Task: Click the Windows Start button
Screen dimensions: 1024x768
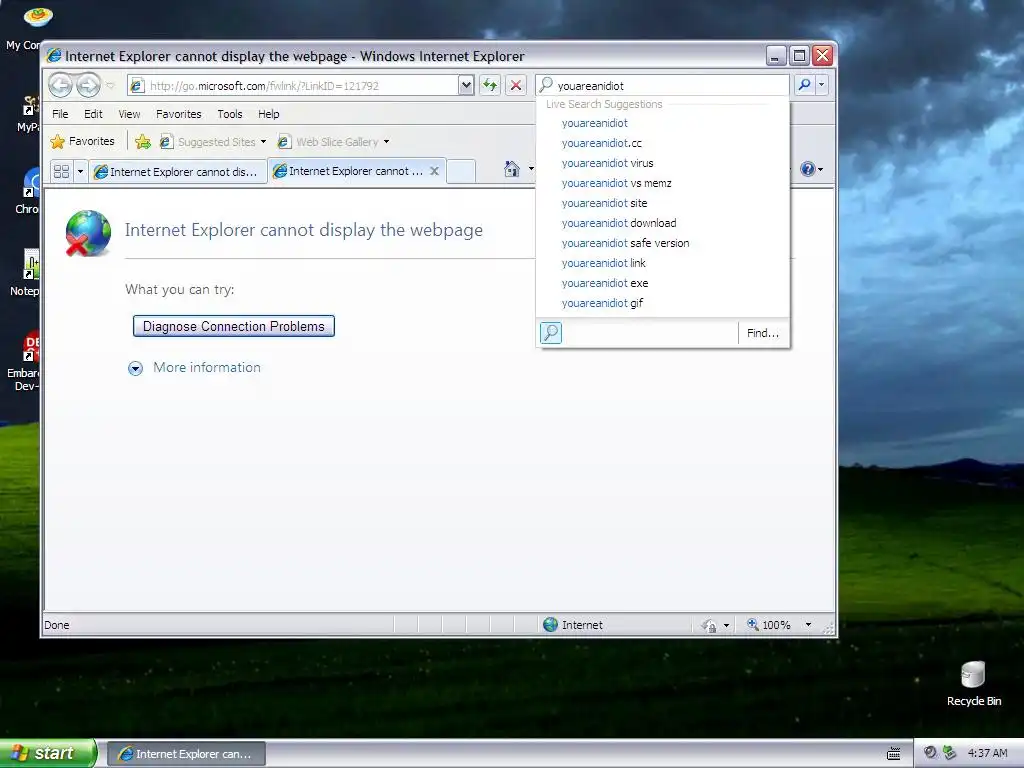Action: tap(48, 754)
